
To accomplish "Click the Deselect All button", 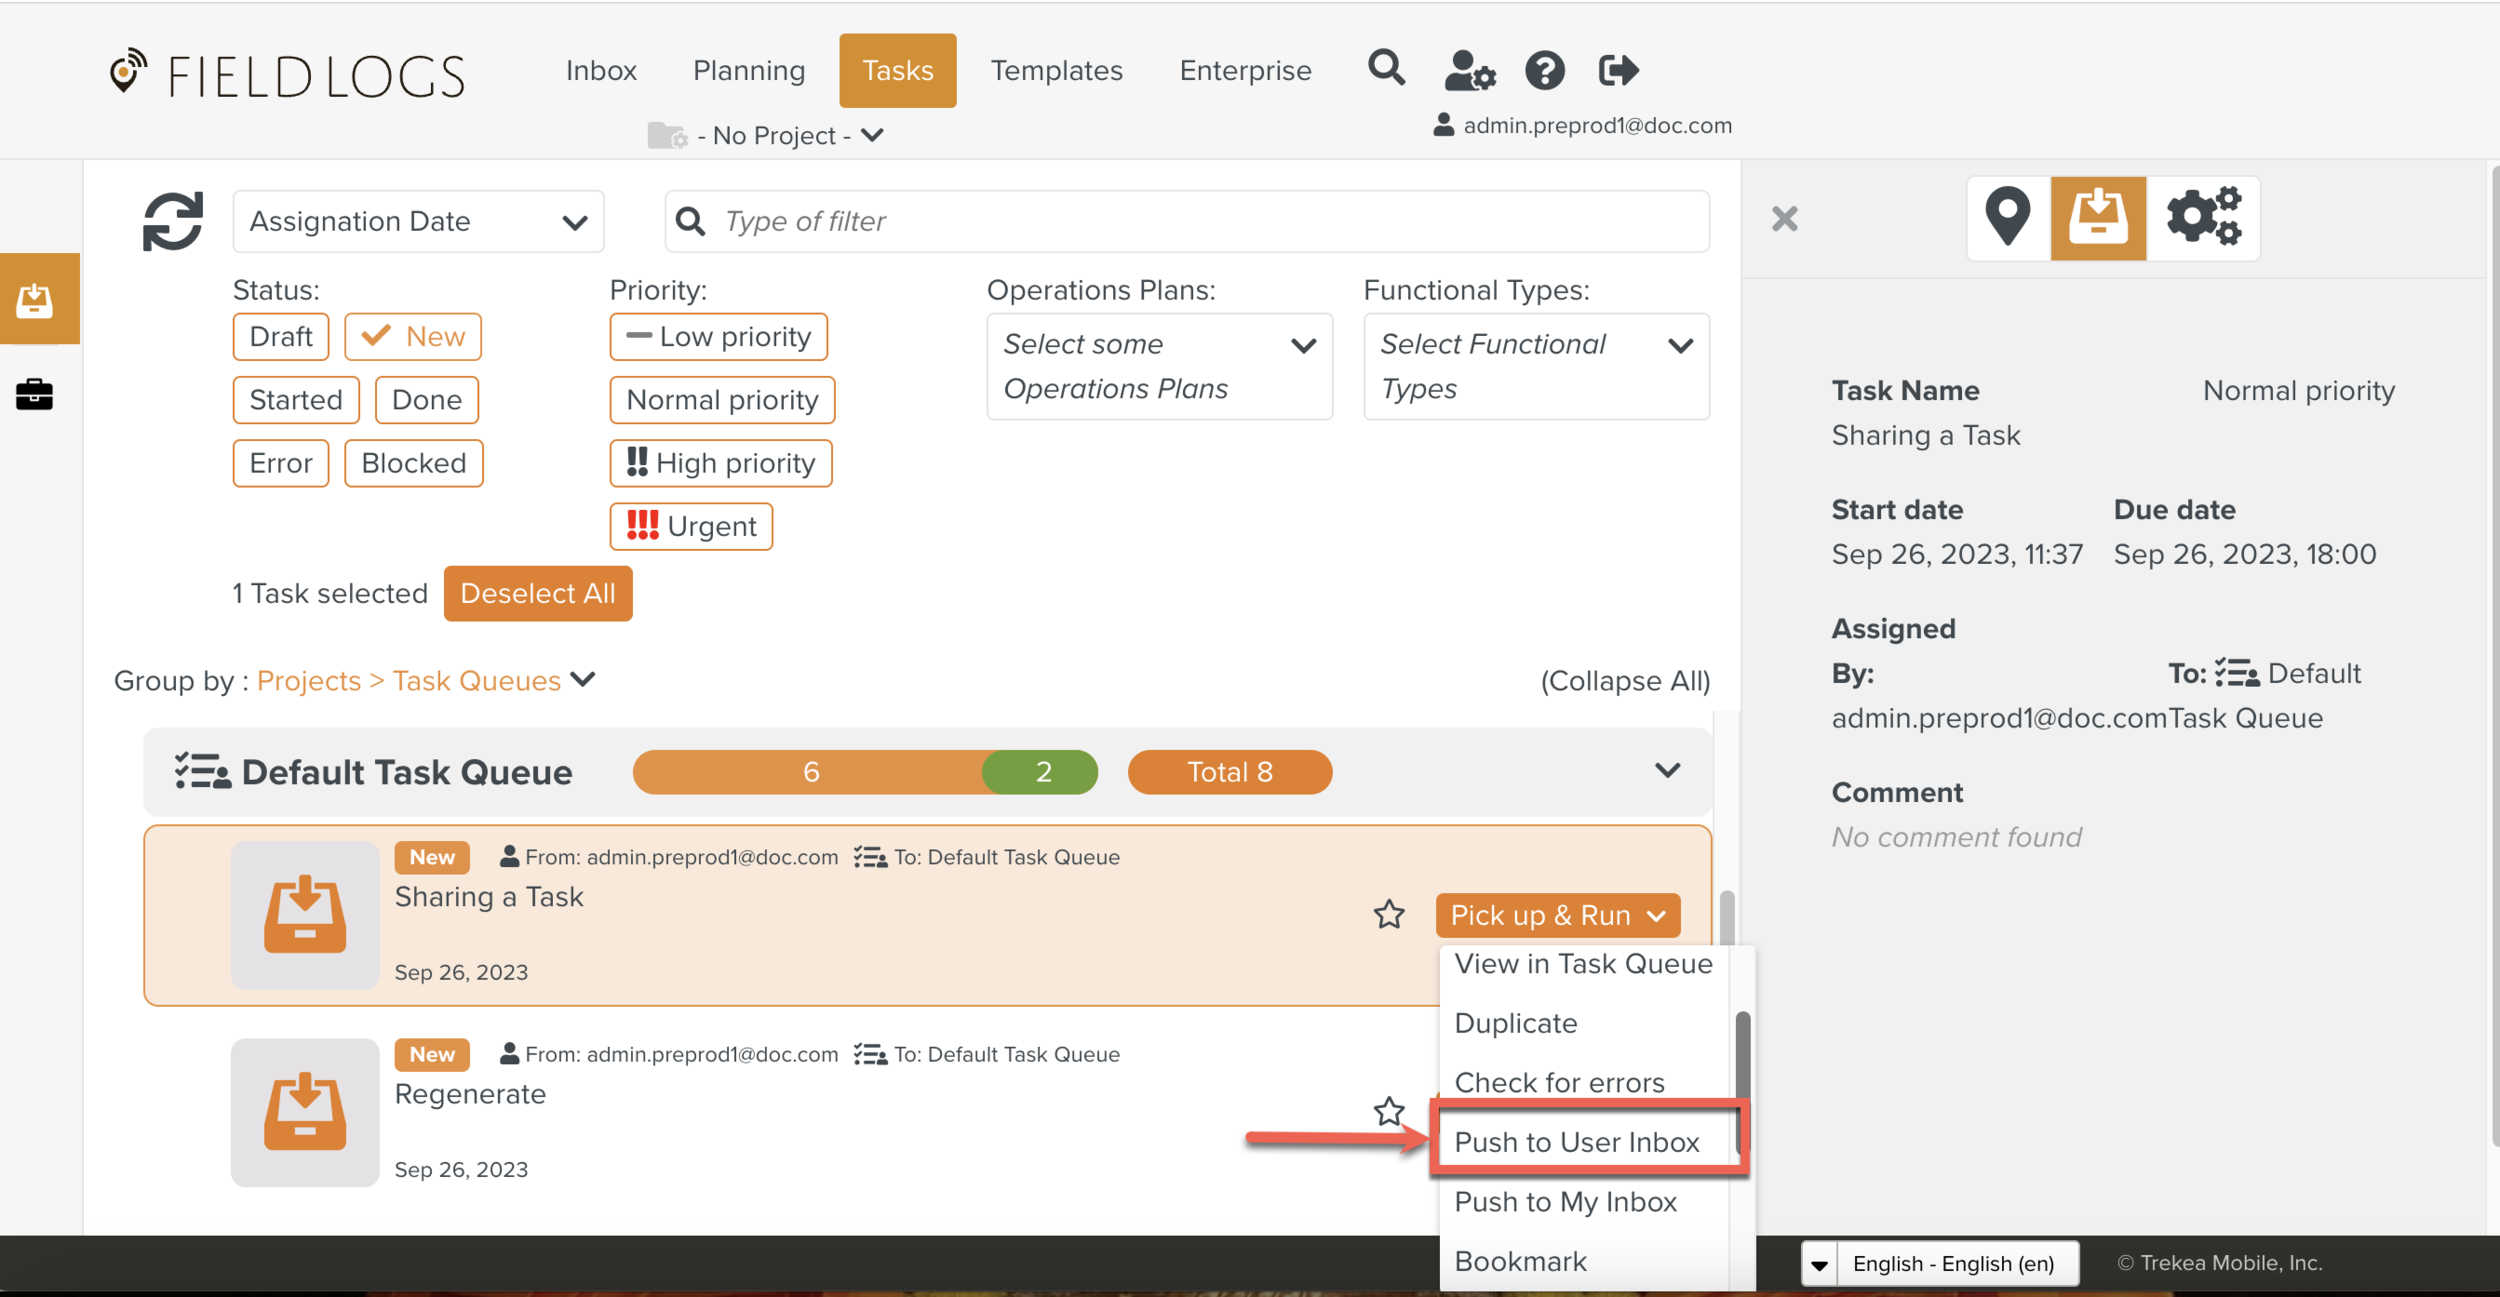I will pos(537,593).
